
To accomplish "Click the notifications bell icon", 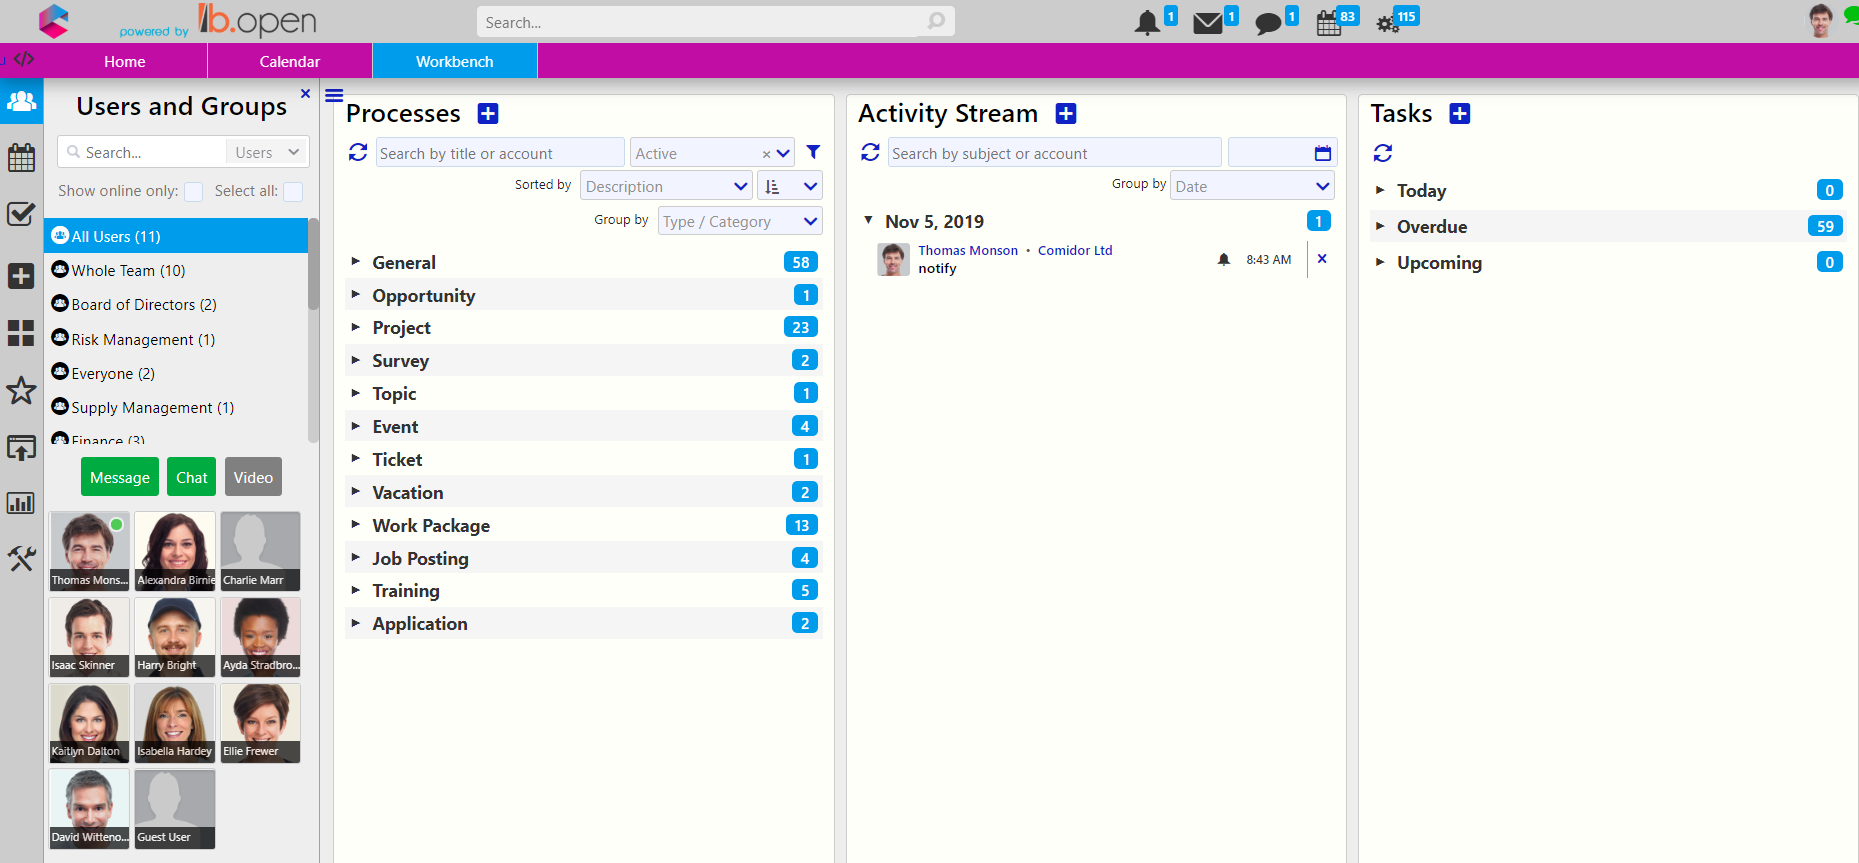I will coord(1147,23).
